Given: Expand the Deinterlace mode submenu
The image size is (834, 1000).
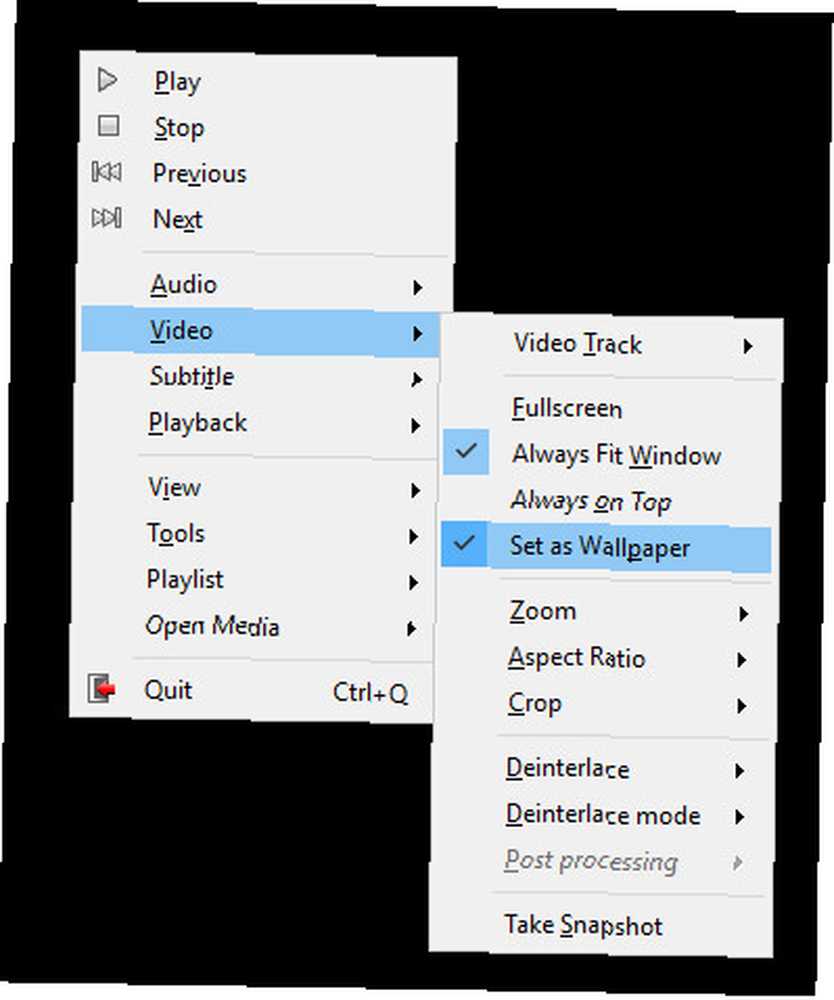Looking at the screenshot, I should point(602,815).
